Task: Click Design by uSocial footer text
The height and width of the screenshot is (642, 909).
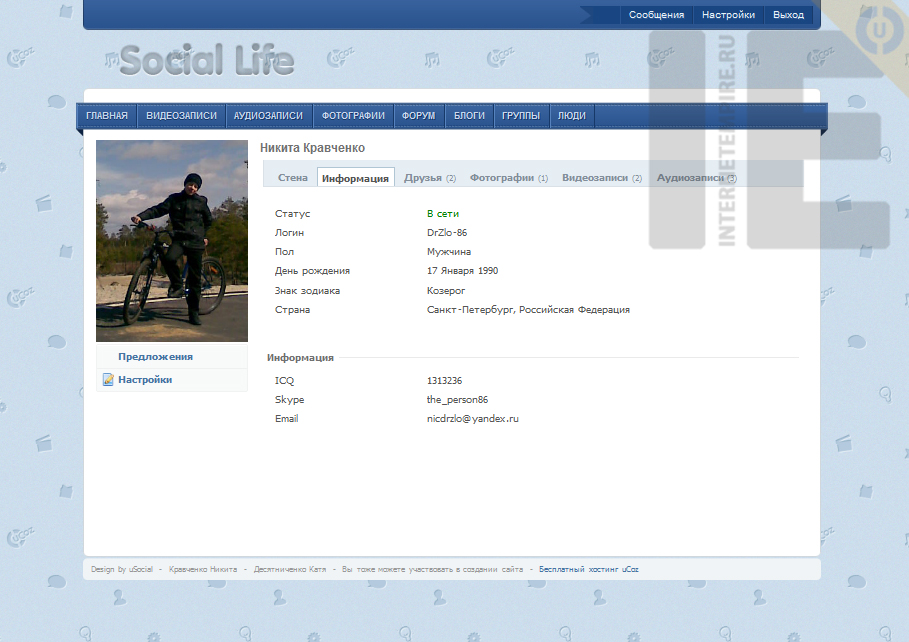Action: click(122, 570)
